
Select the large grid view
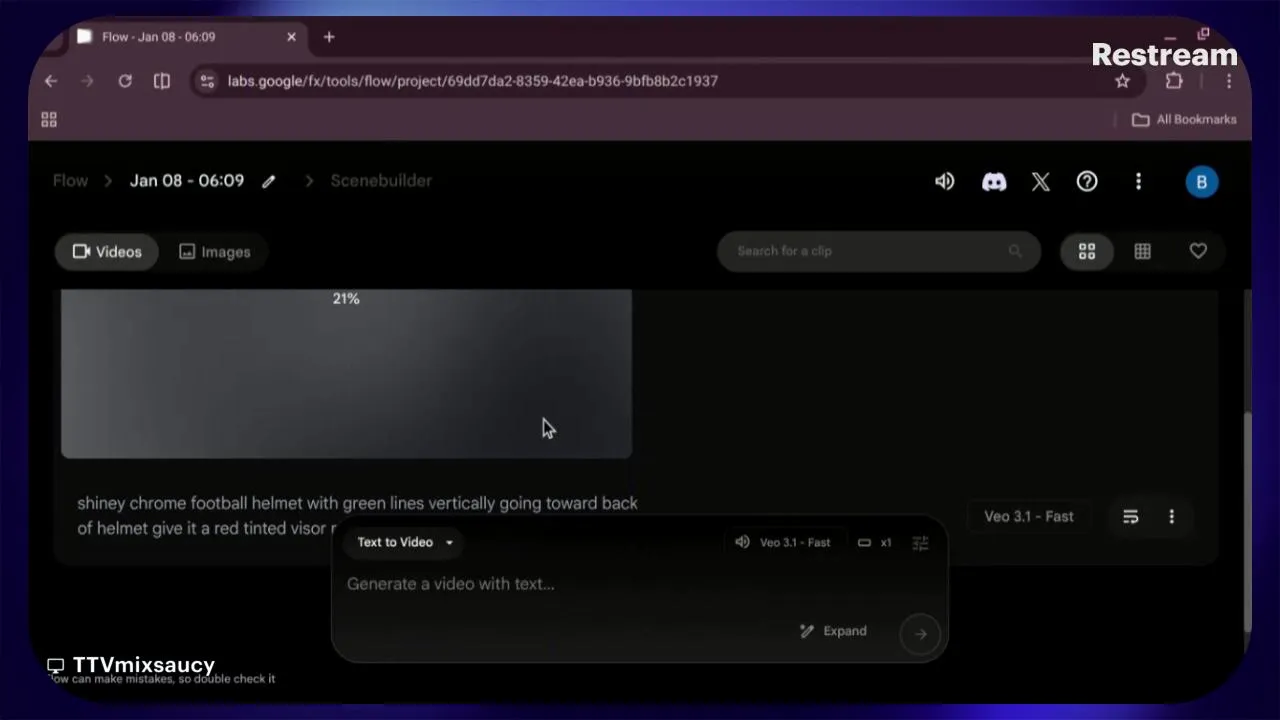click(x=1087, y=252)
